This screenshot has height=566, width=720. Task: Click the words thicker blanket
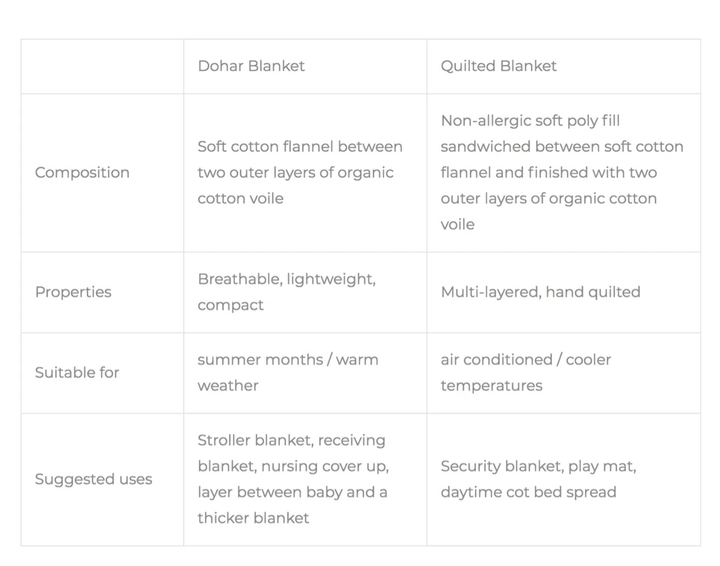pyautogui.click(x=253, y=518)
